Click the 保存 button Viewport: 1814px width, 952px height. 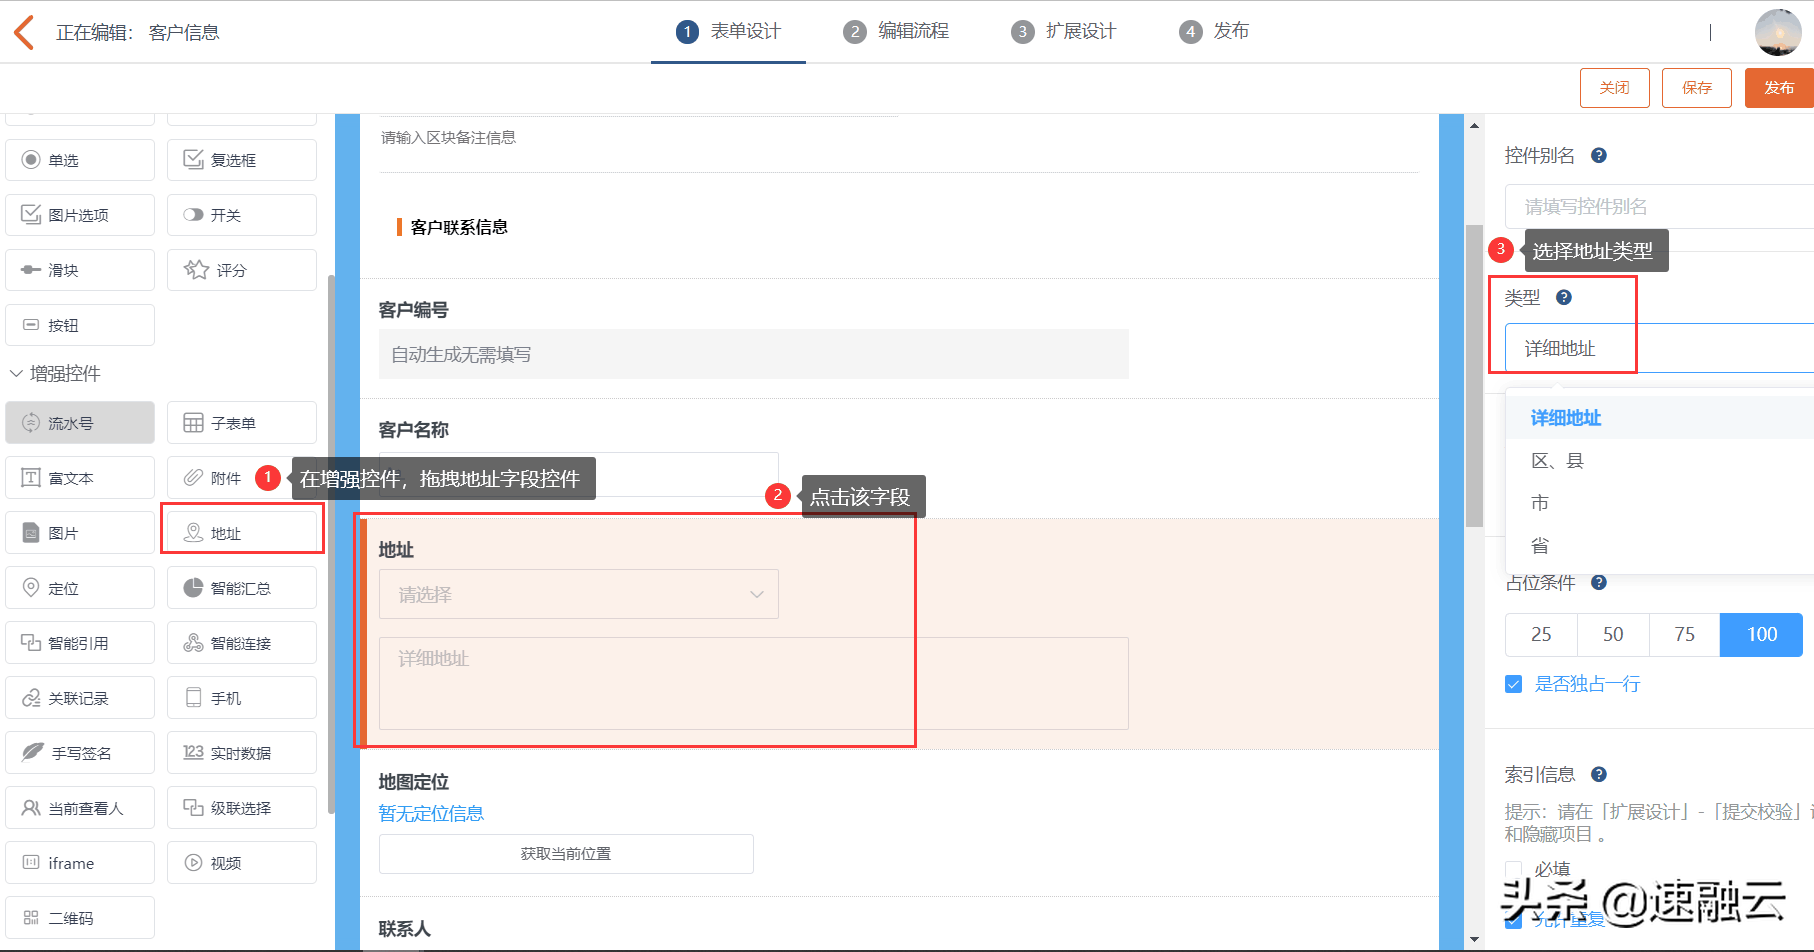1697,88
